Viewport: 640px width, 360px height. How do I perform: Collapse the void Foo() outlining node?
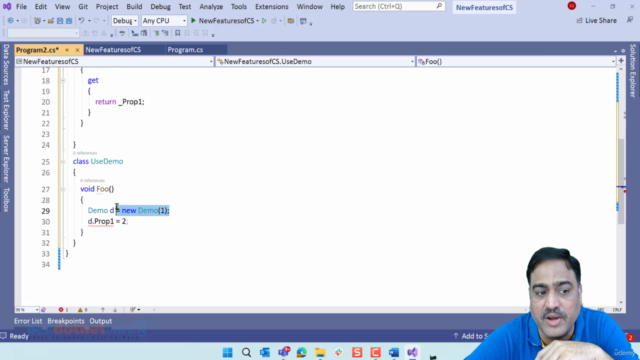coord(63,189)
